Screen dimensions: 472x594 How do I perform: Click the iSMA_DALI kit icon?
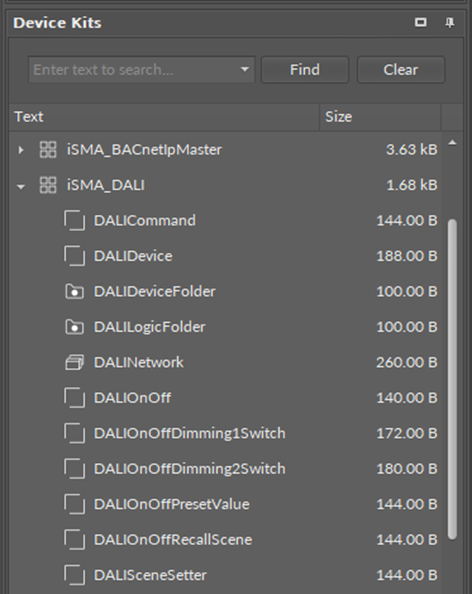pos(48,185)
